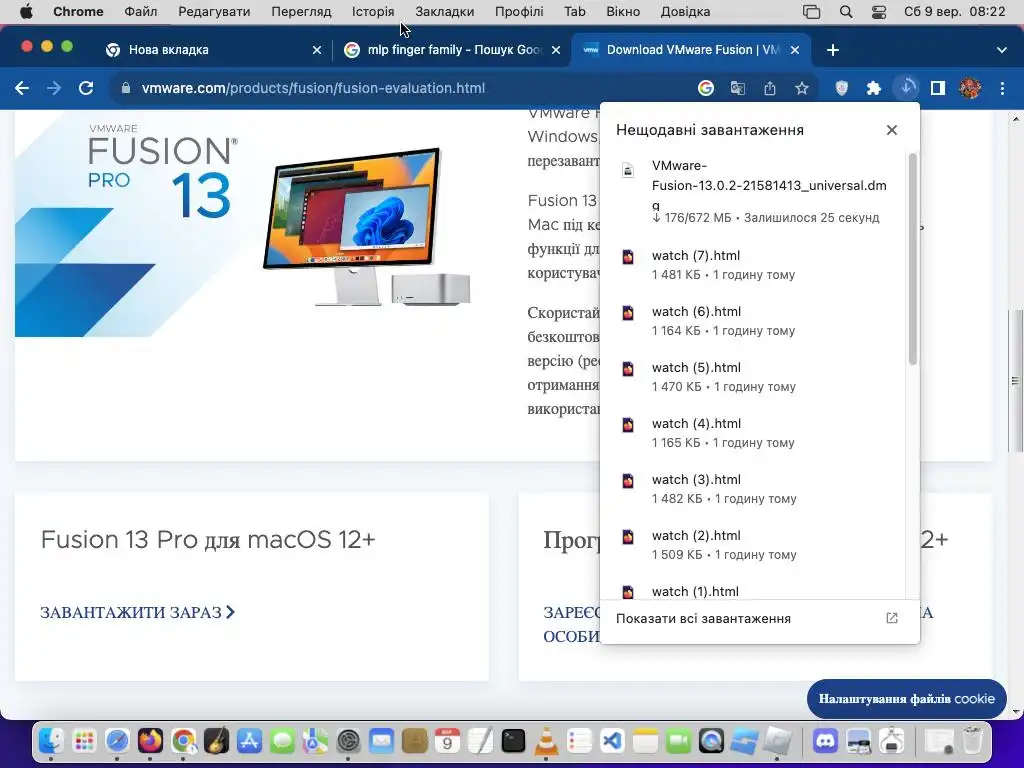The height and width of the screenshot is (768, 1024).
Task: Open the Закладки menu
Action: pos(445,12)
